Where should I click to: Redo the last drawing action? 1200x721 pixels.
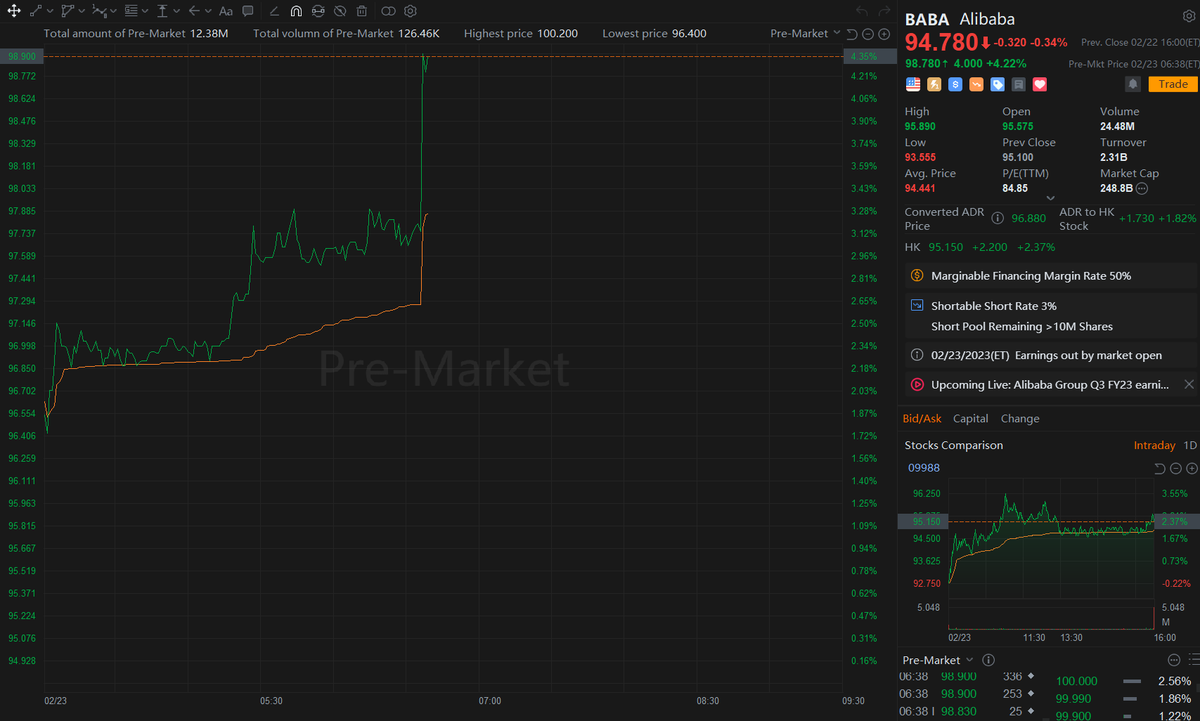click(884, 11)
